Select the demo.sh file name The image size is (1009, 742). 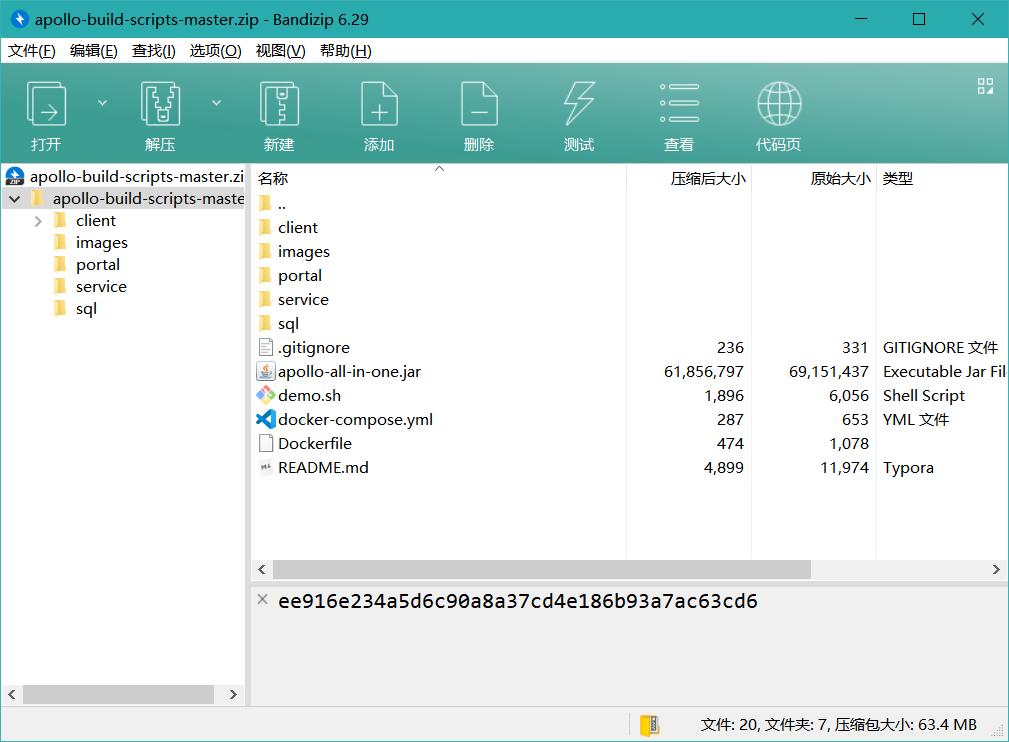point(310,396)
